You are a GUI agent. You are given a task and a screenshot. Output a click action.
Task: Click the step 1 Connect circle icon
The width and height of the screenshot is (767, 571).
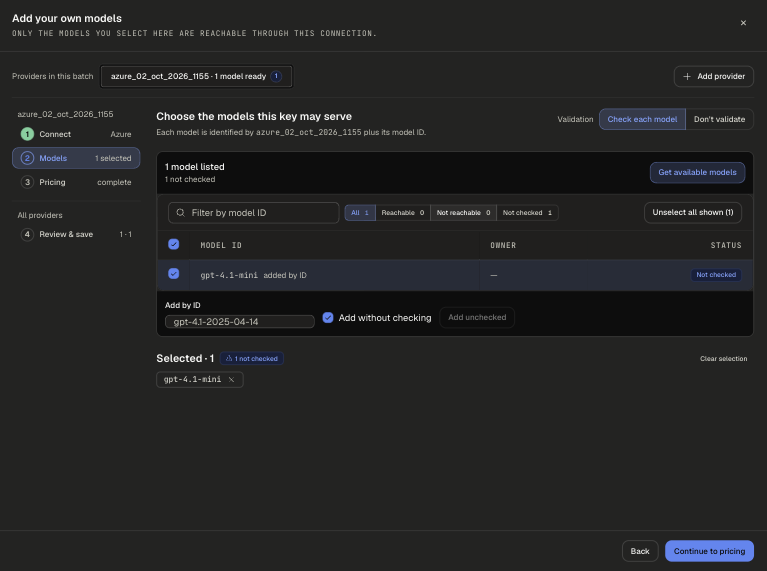27,134
